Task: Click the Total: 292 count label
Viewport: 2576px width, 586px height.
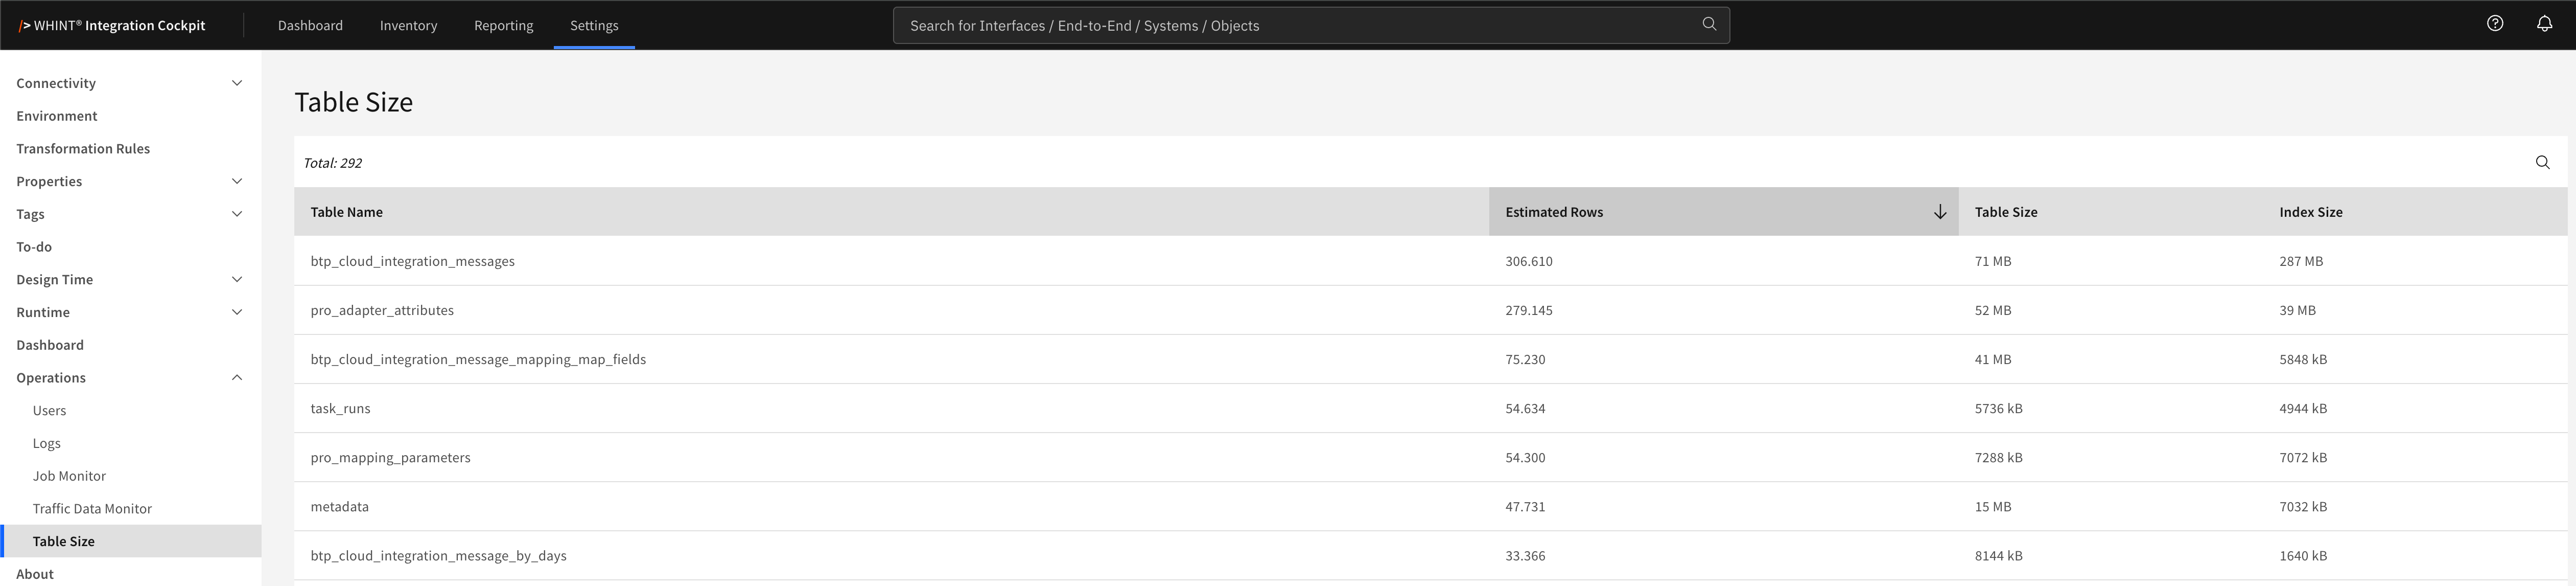Action: pyautogui.click(x=332, y=162)
